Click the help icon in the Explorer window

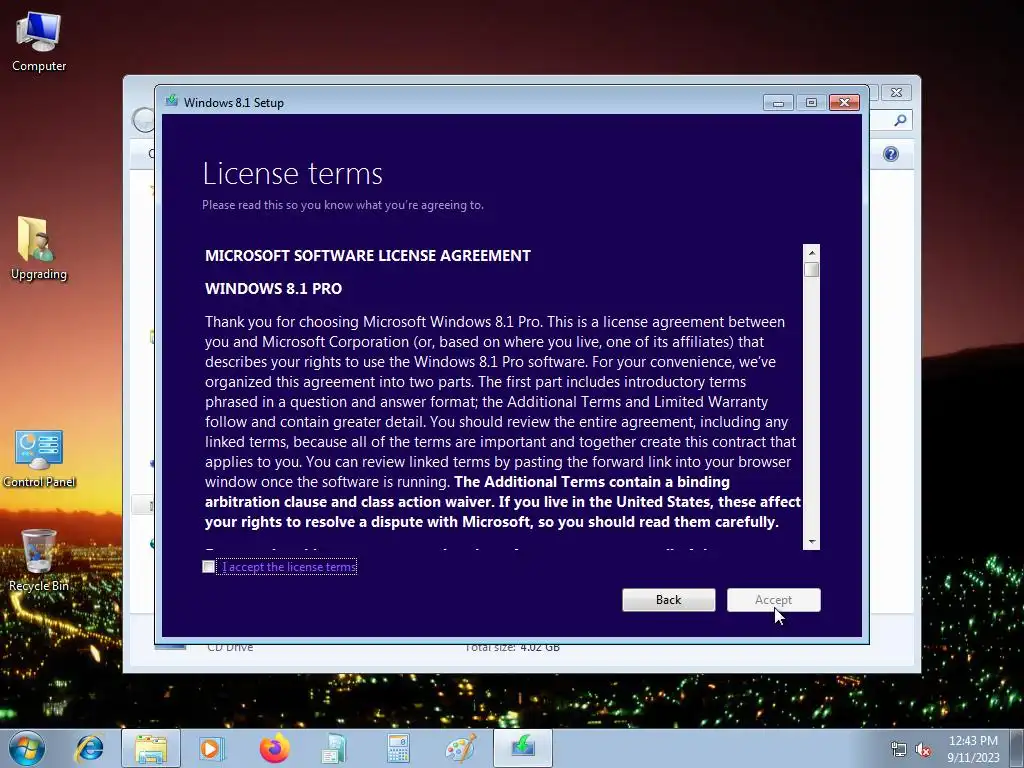pos(890,154)
